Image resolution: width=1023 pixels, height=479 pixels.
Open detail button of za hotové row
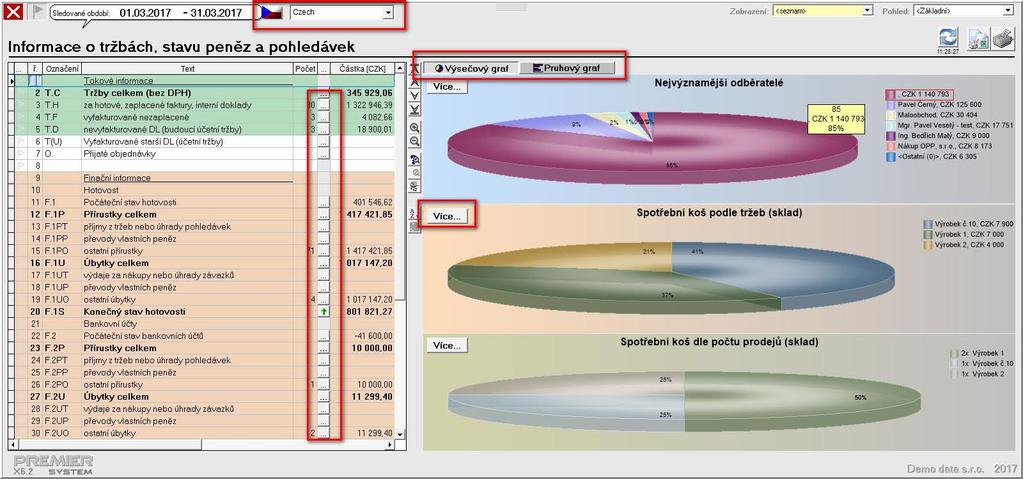tap(324, 105)
